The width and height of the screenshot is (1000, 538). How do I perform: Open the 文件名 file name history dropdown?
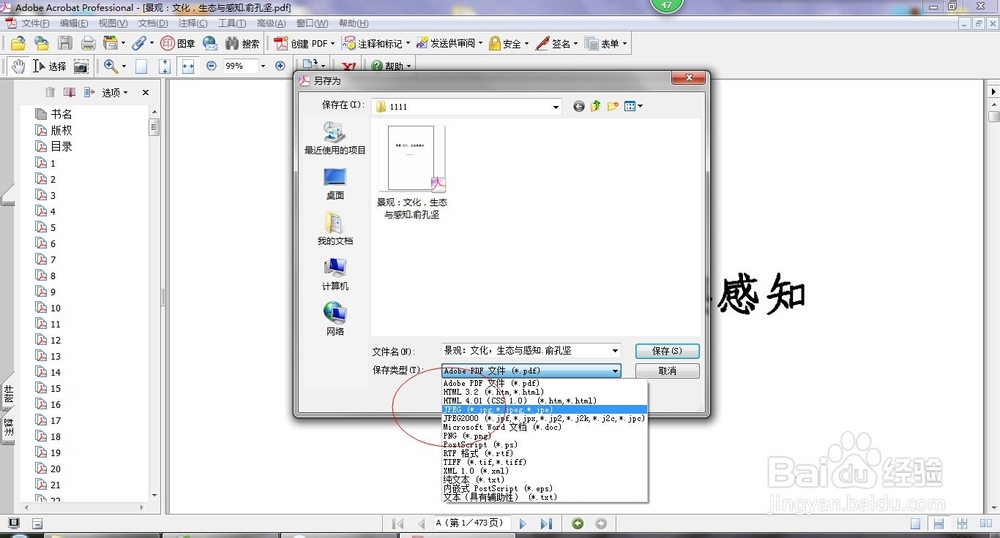(615, 351)
